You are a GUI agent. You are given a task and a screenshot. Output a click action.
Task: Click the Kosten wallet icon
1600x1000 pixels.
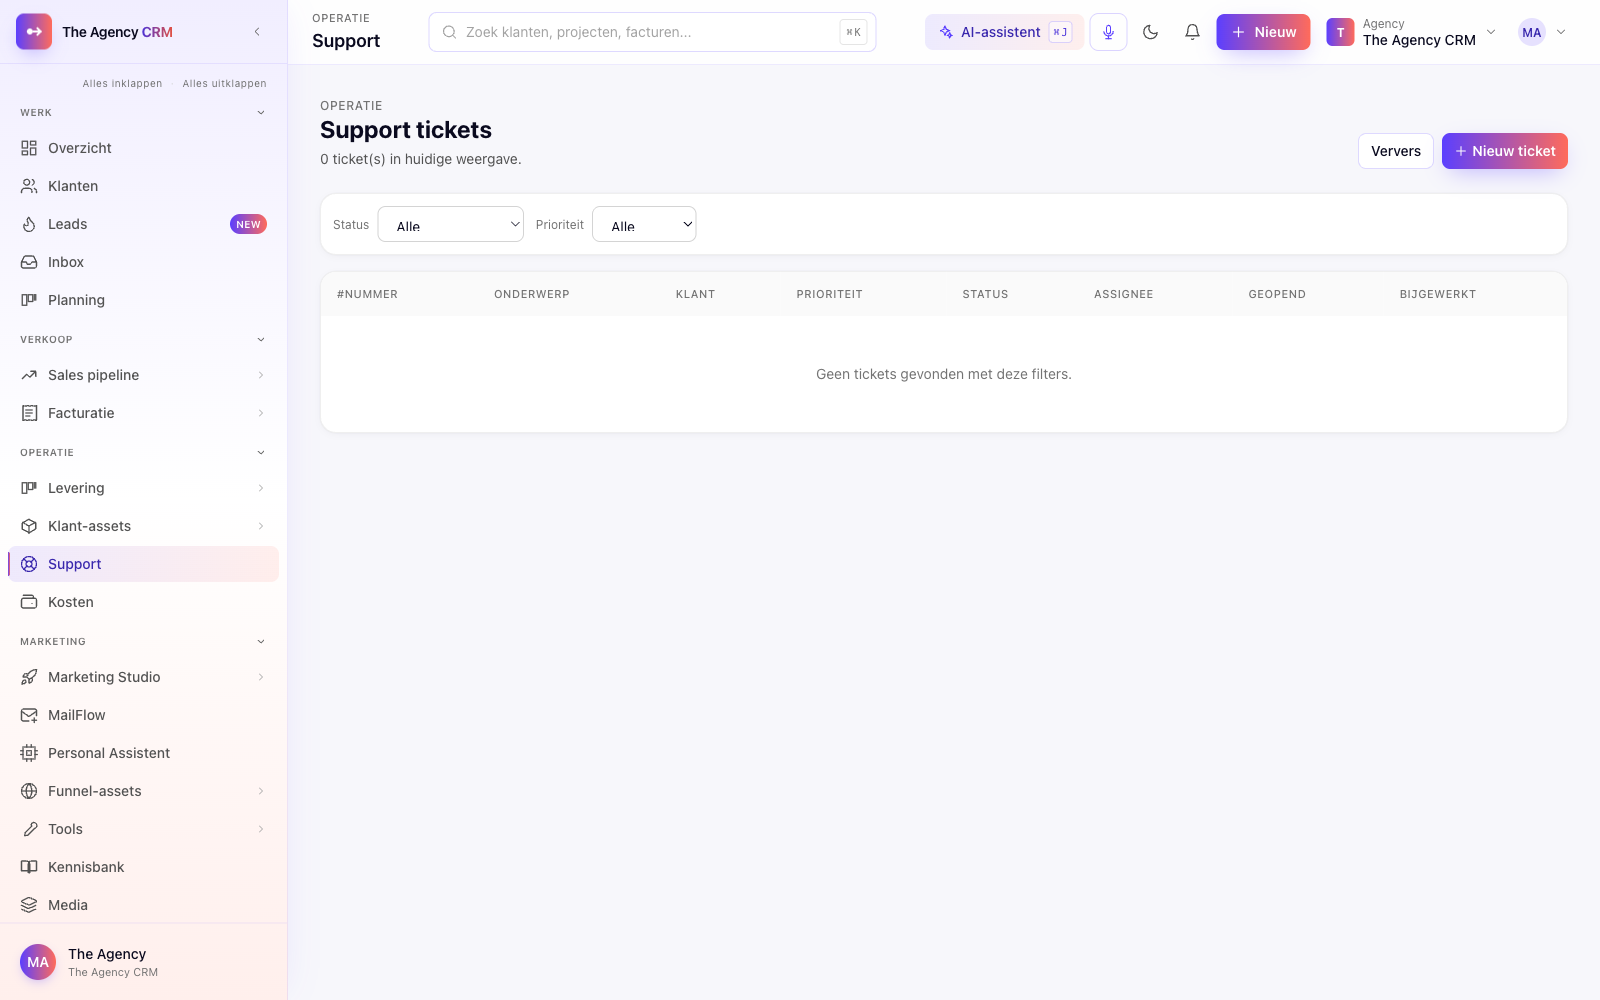point(29,602)
